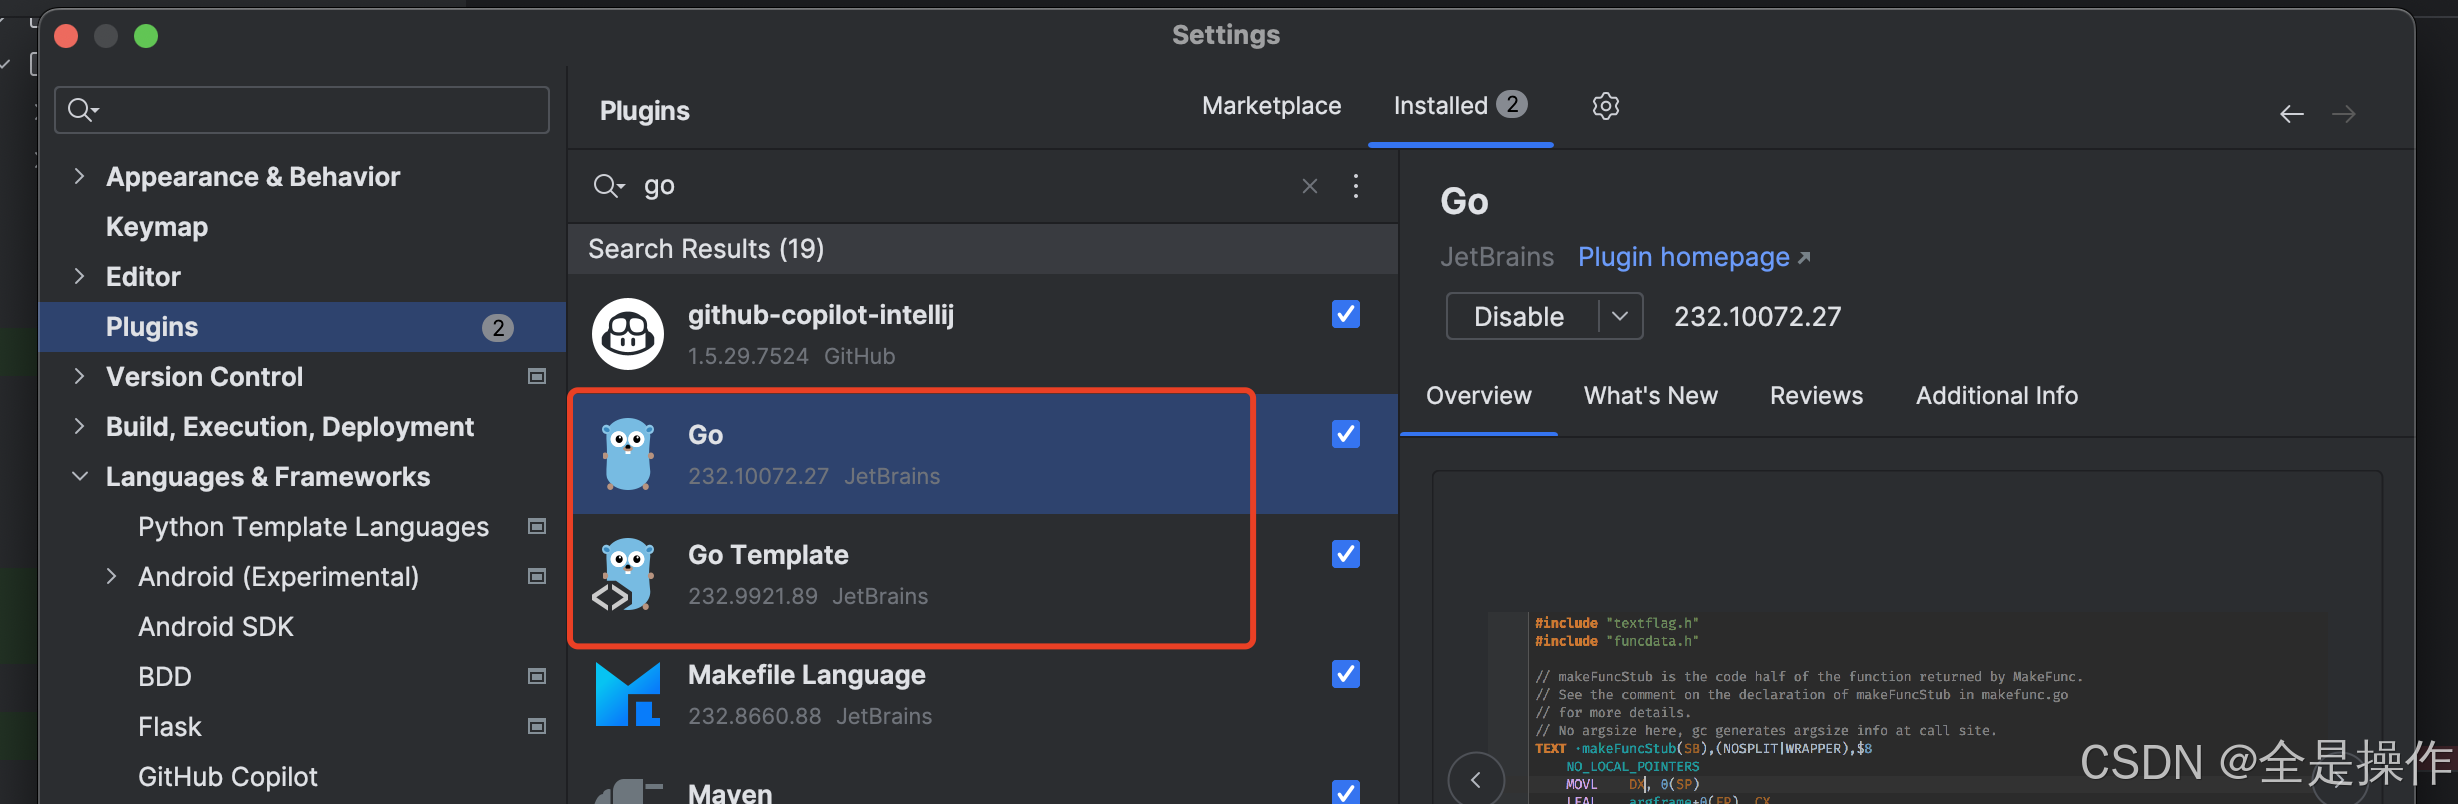Select Keymap in the settings tree
This screenshot has width=2458, height=804.
(157, 227)
